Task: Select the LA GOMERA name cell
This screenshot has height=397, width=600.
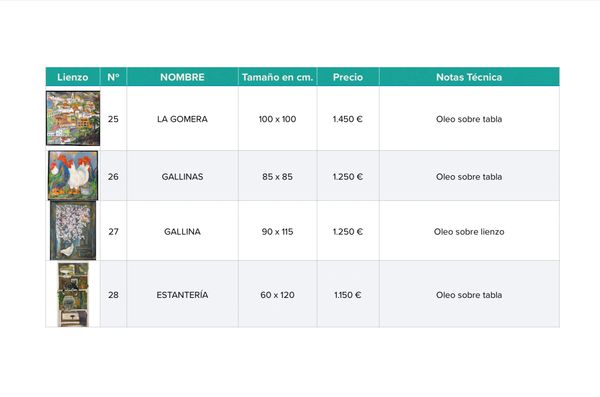Action: pyautogui.click(x=182, y=119)
